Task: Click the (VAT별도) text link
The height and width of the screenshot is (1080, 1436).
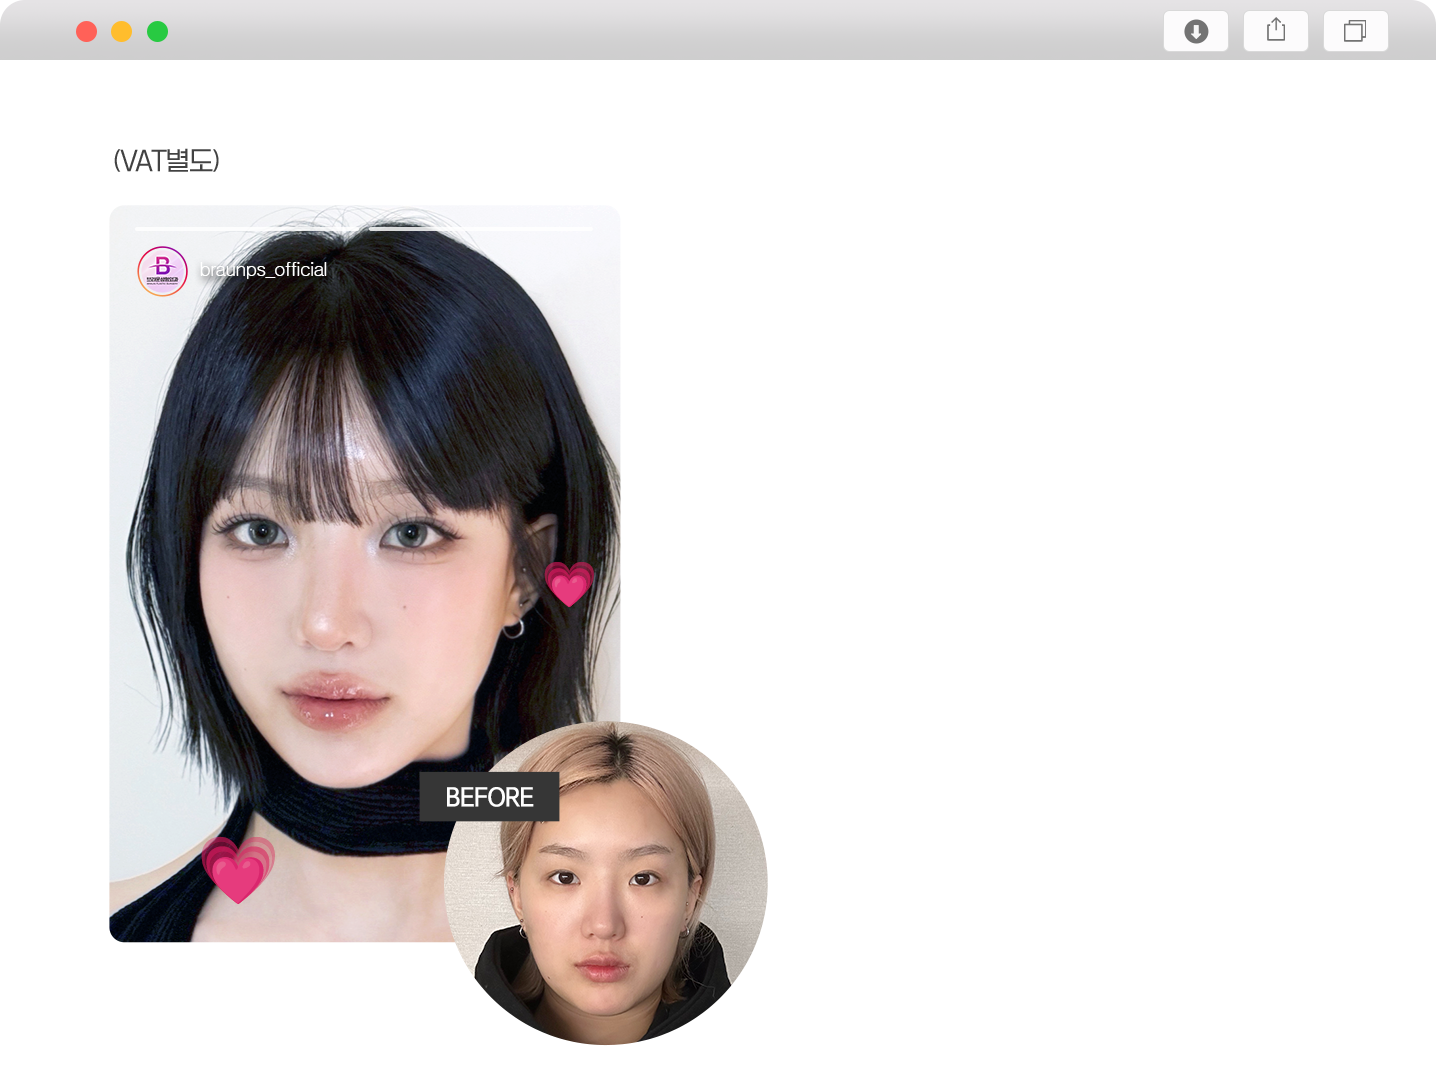Action: click(166, 161)
